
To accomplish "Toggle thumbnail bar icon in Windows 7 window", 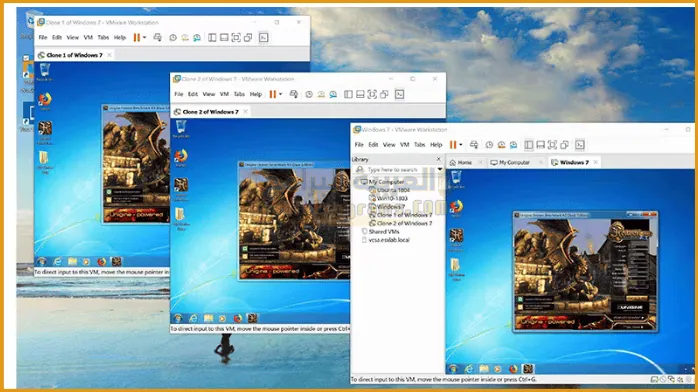I will click(x=540, y=145).
